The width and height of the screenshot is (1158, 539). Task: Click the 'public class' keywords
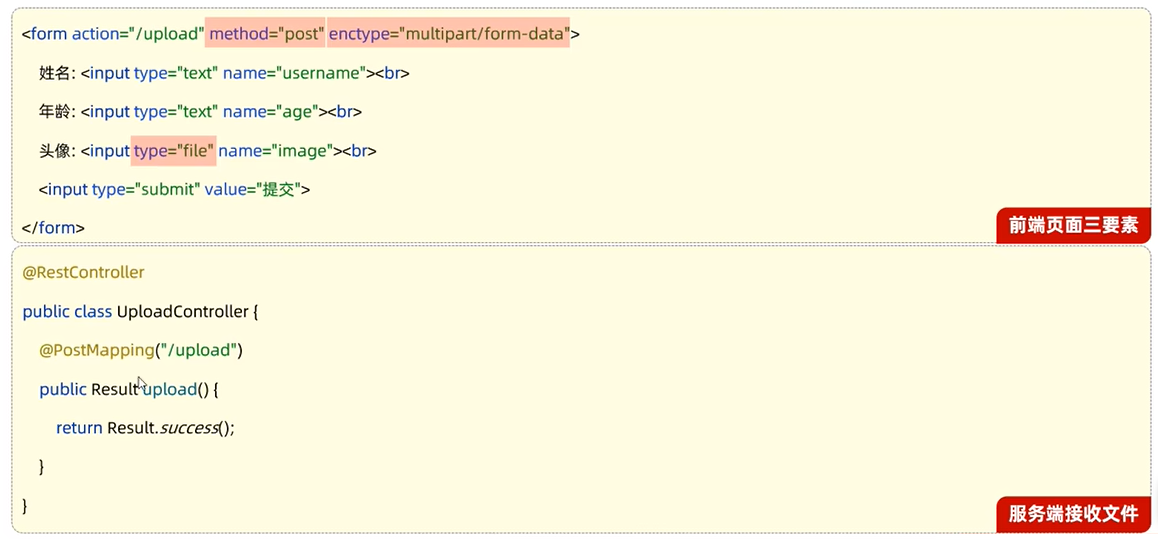(x=67, y=312)
